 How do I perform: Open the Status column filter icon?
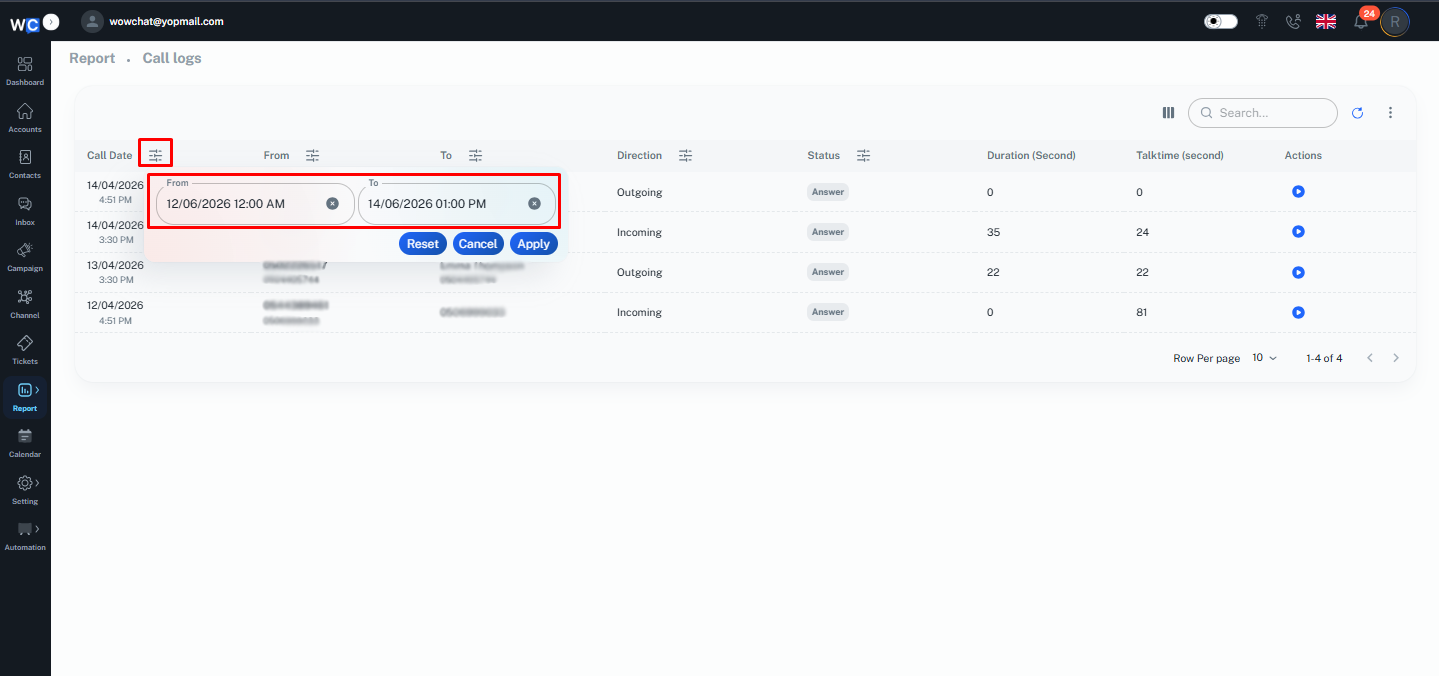tap(864, 155)
